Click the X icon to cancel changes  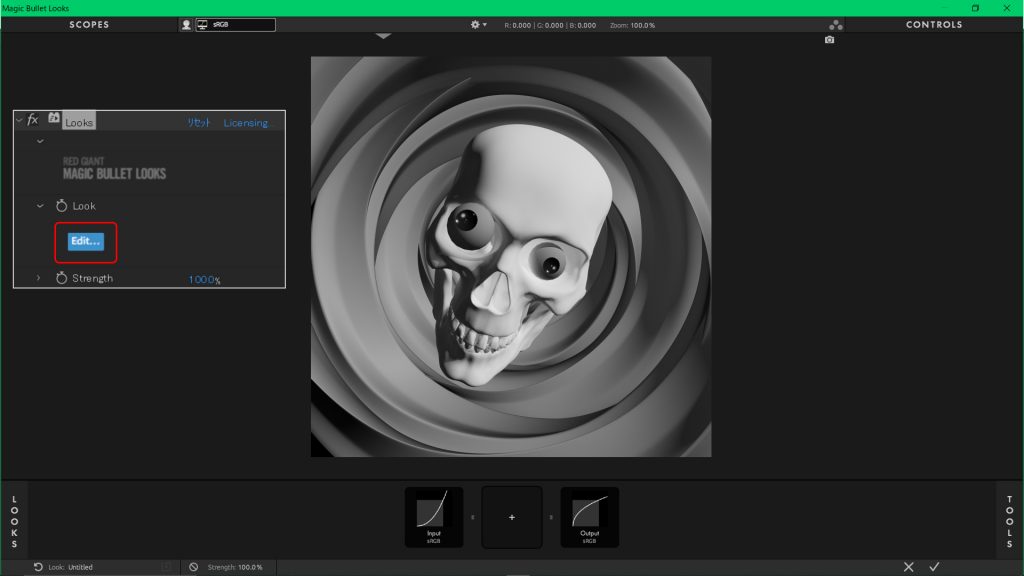pyautogui.click(x=908, y=567)
